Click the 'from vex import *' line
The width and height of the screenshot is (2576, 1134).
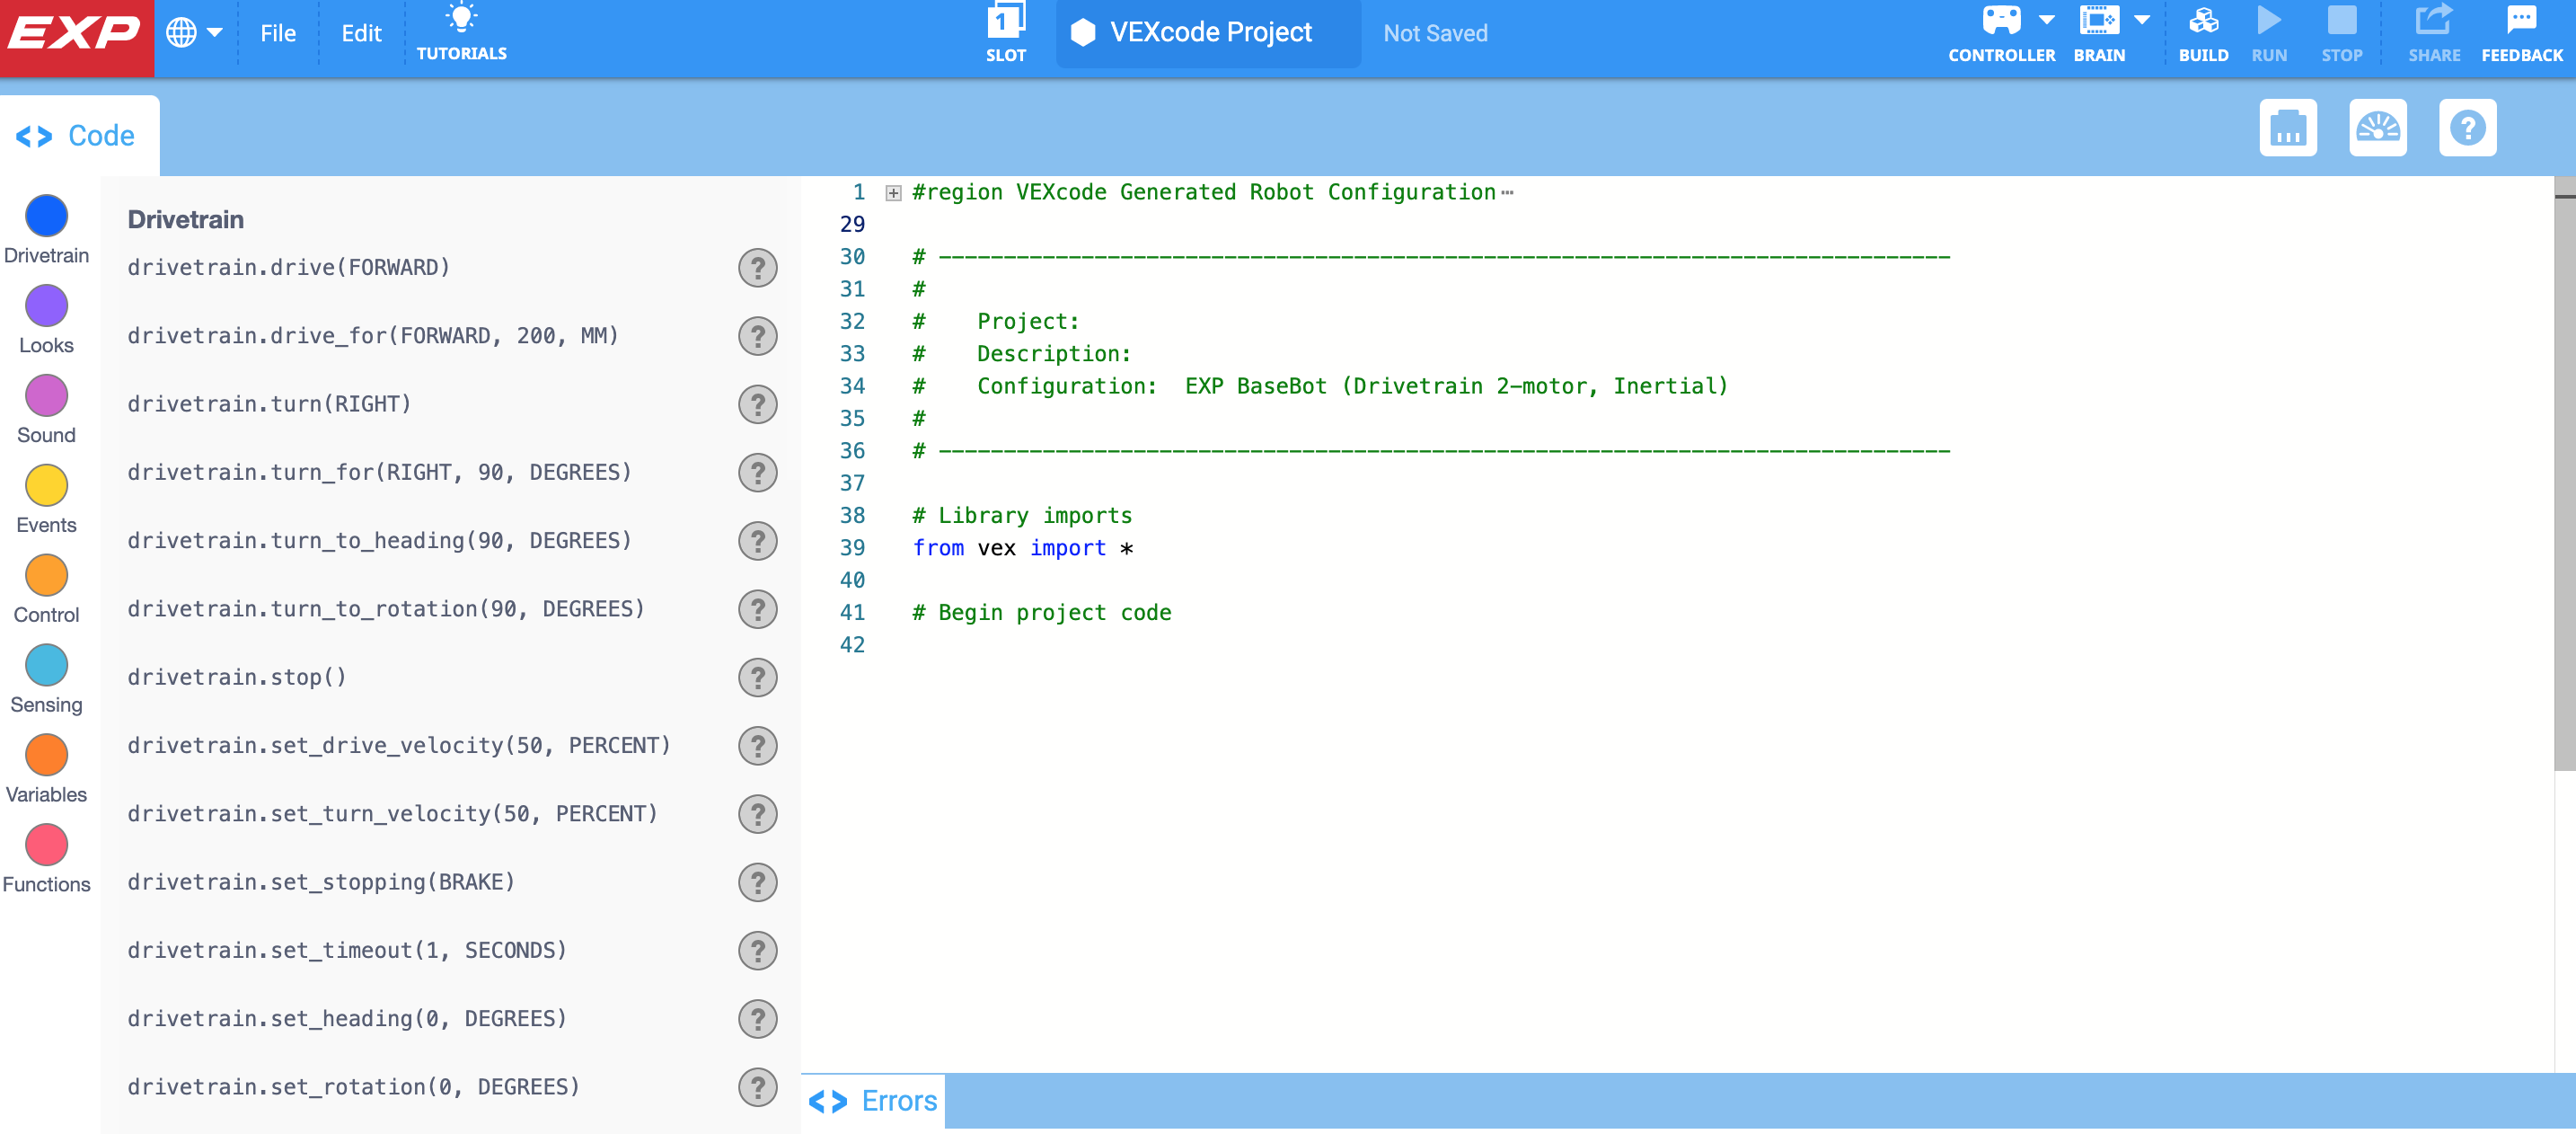[x=1022, y=547]
